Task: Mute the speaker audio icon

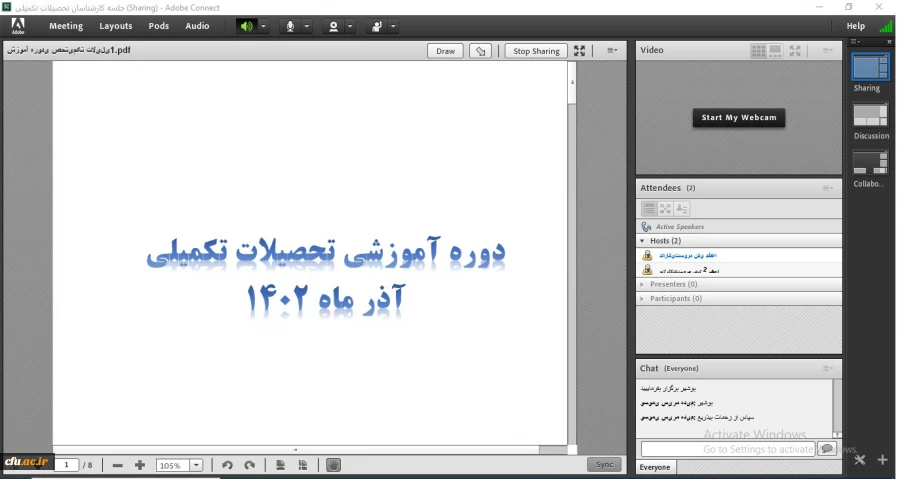Action: [x=246, y=26]
